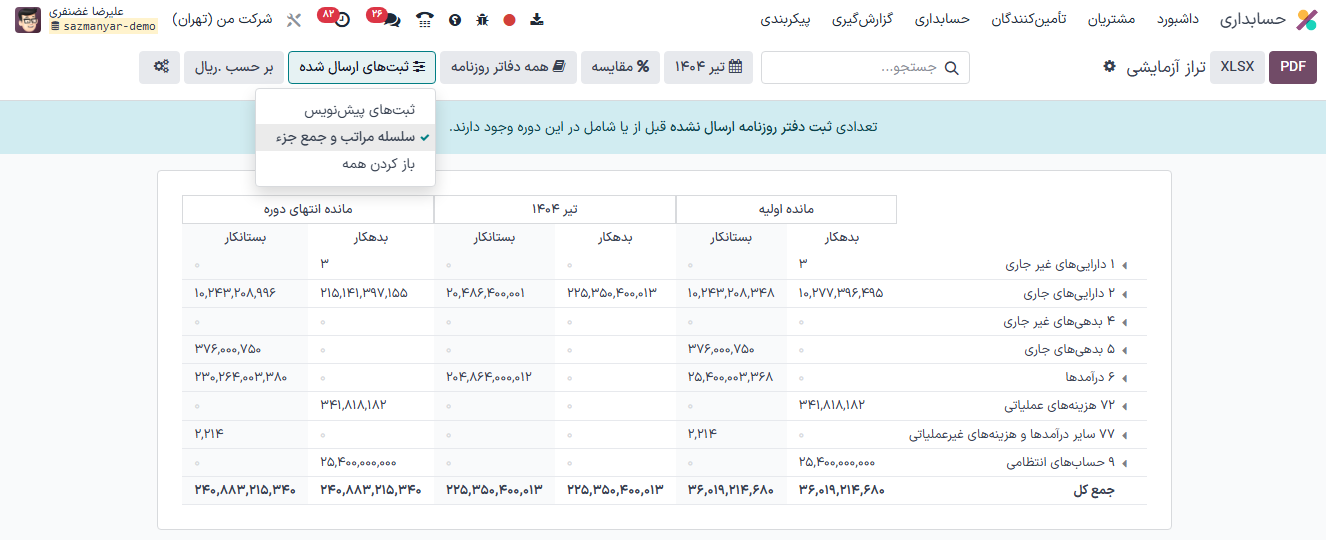Screen dimensions: 1326x540
Task: Click the download icon in top bar
Action: point(537,19)
